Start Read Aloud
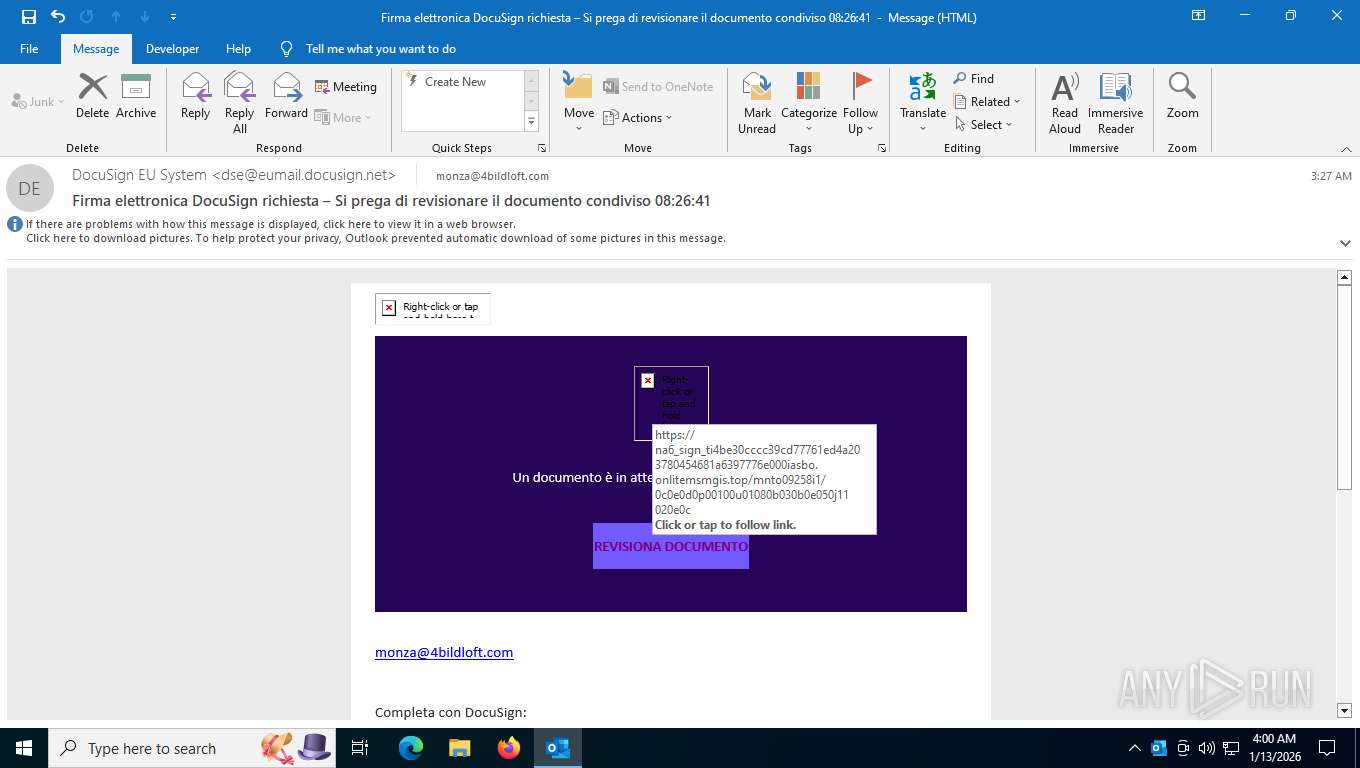 [1065, 103]
